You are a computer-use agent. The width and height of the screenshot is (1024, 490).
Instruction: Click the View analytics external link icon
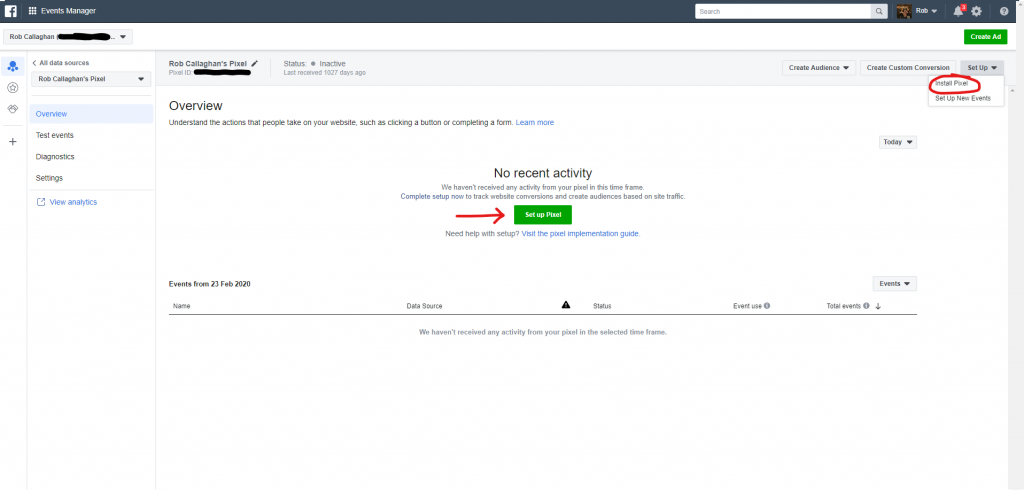tap(41, 203)
